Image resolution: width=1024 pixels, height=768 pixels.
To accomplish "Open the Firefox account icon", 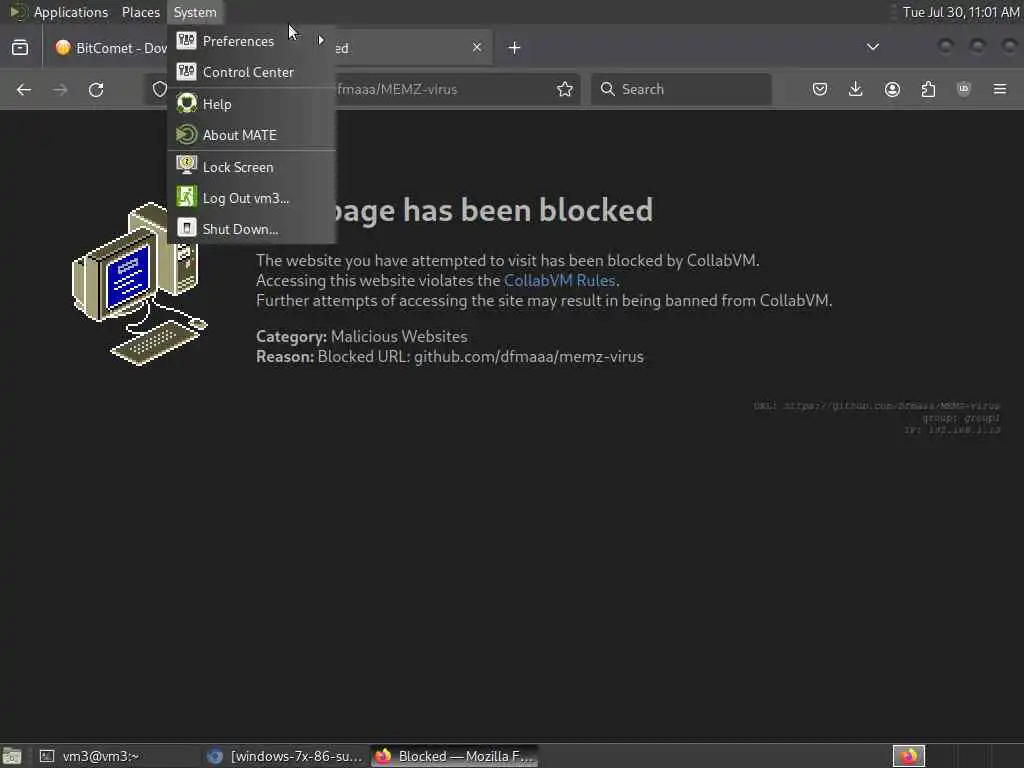I will point(892,89).
